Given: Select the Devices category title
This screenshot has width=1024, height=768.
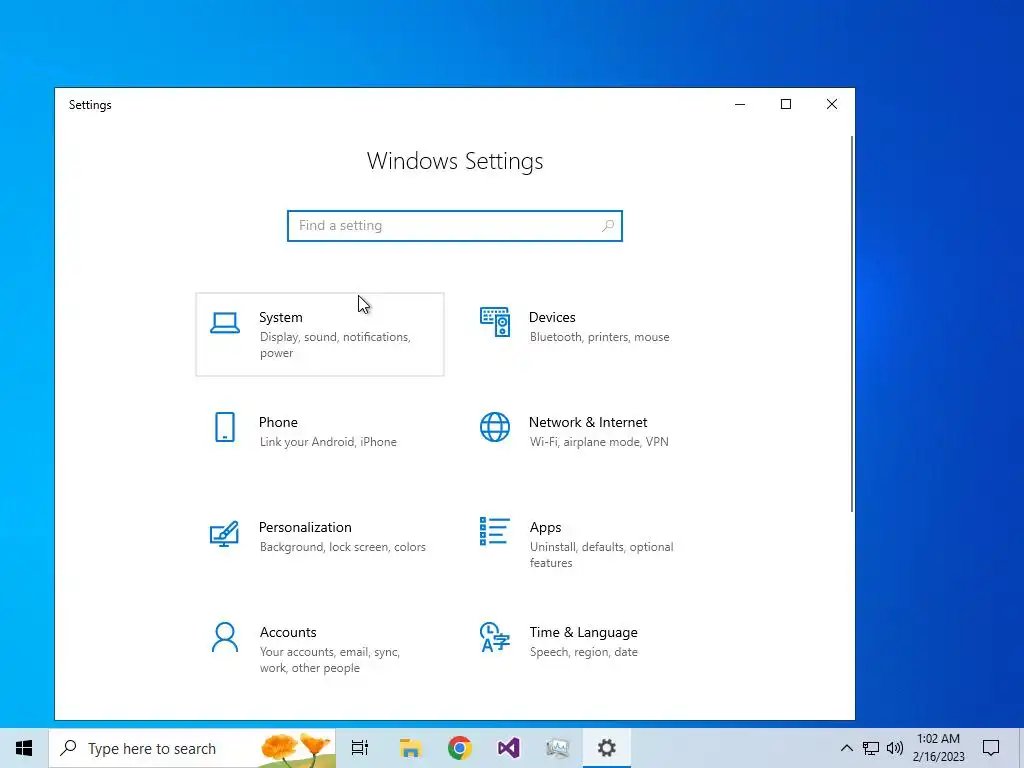Looking at the screenshot, I should [552, 317].
